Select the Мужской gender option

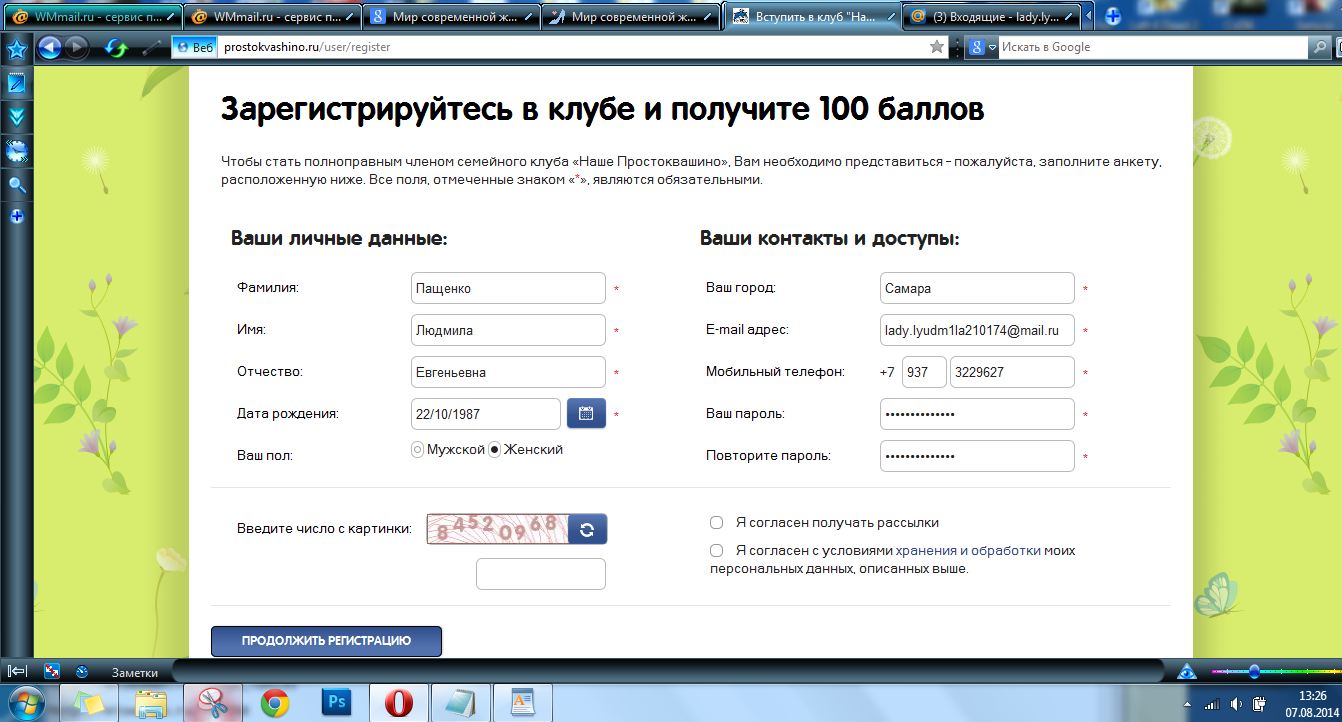point(418,450)
